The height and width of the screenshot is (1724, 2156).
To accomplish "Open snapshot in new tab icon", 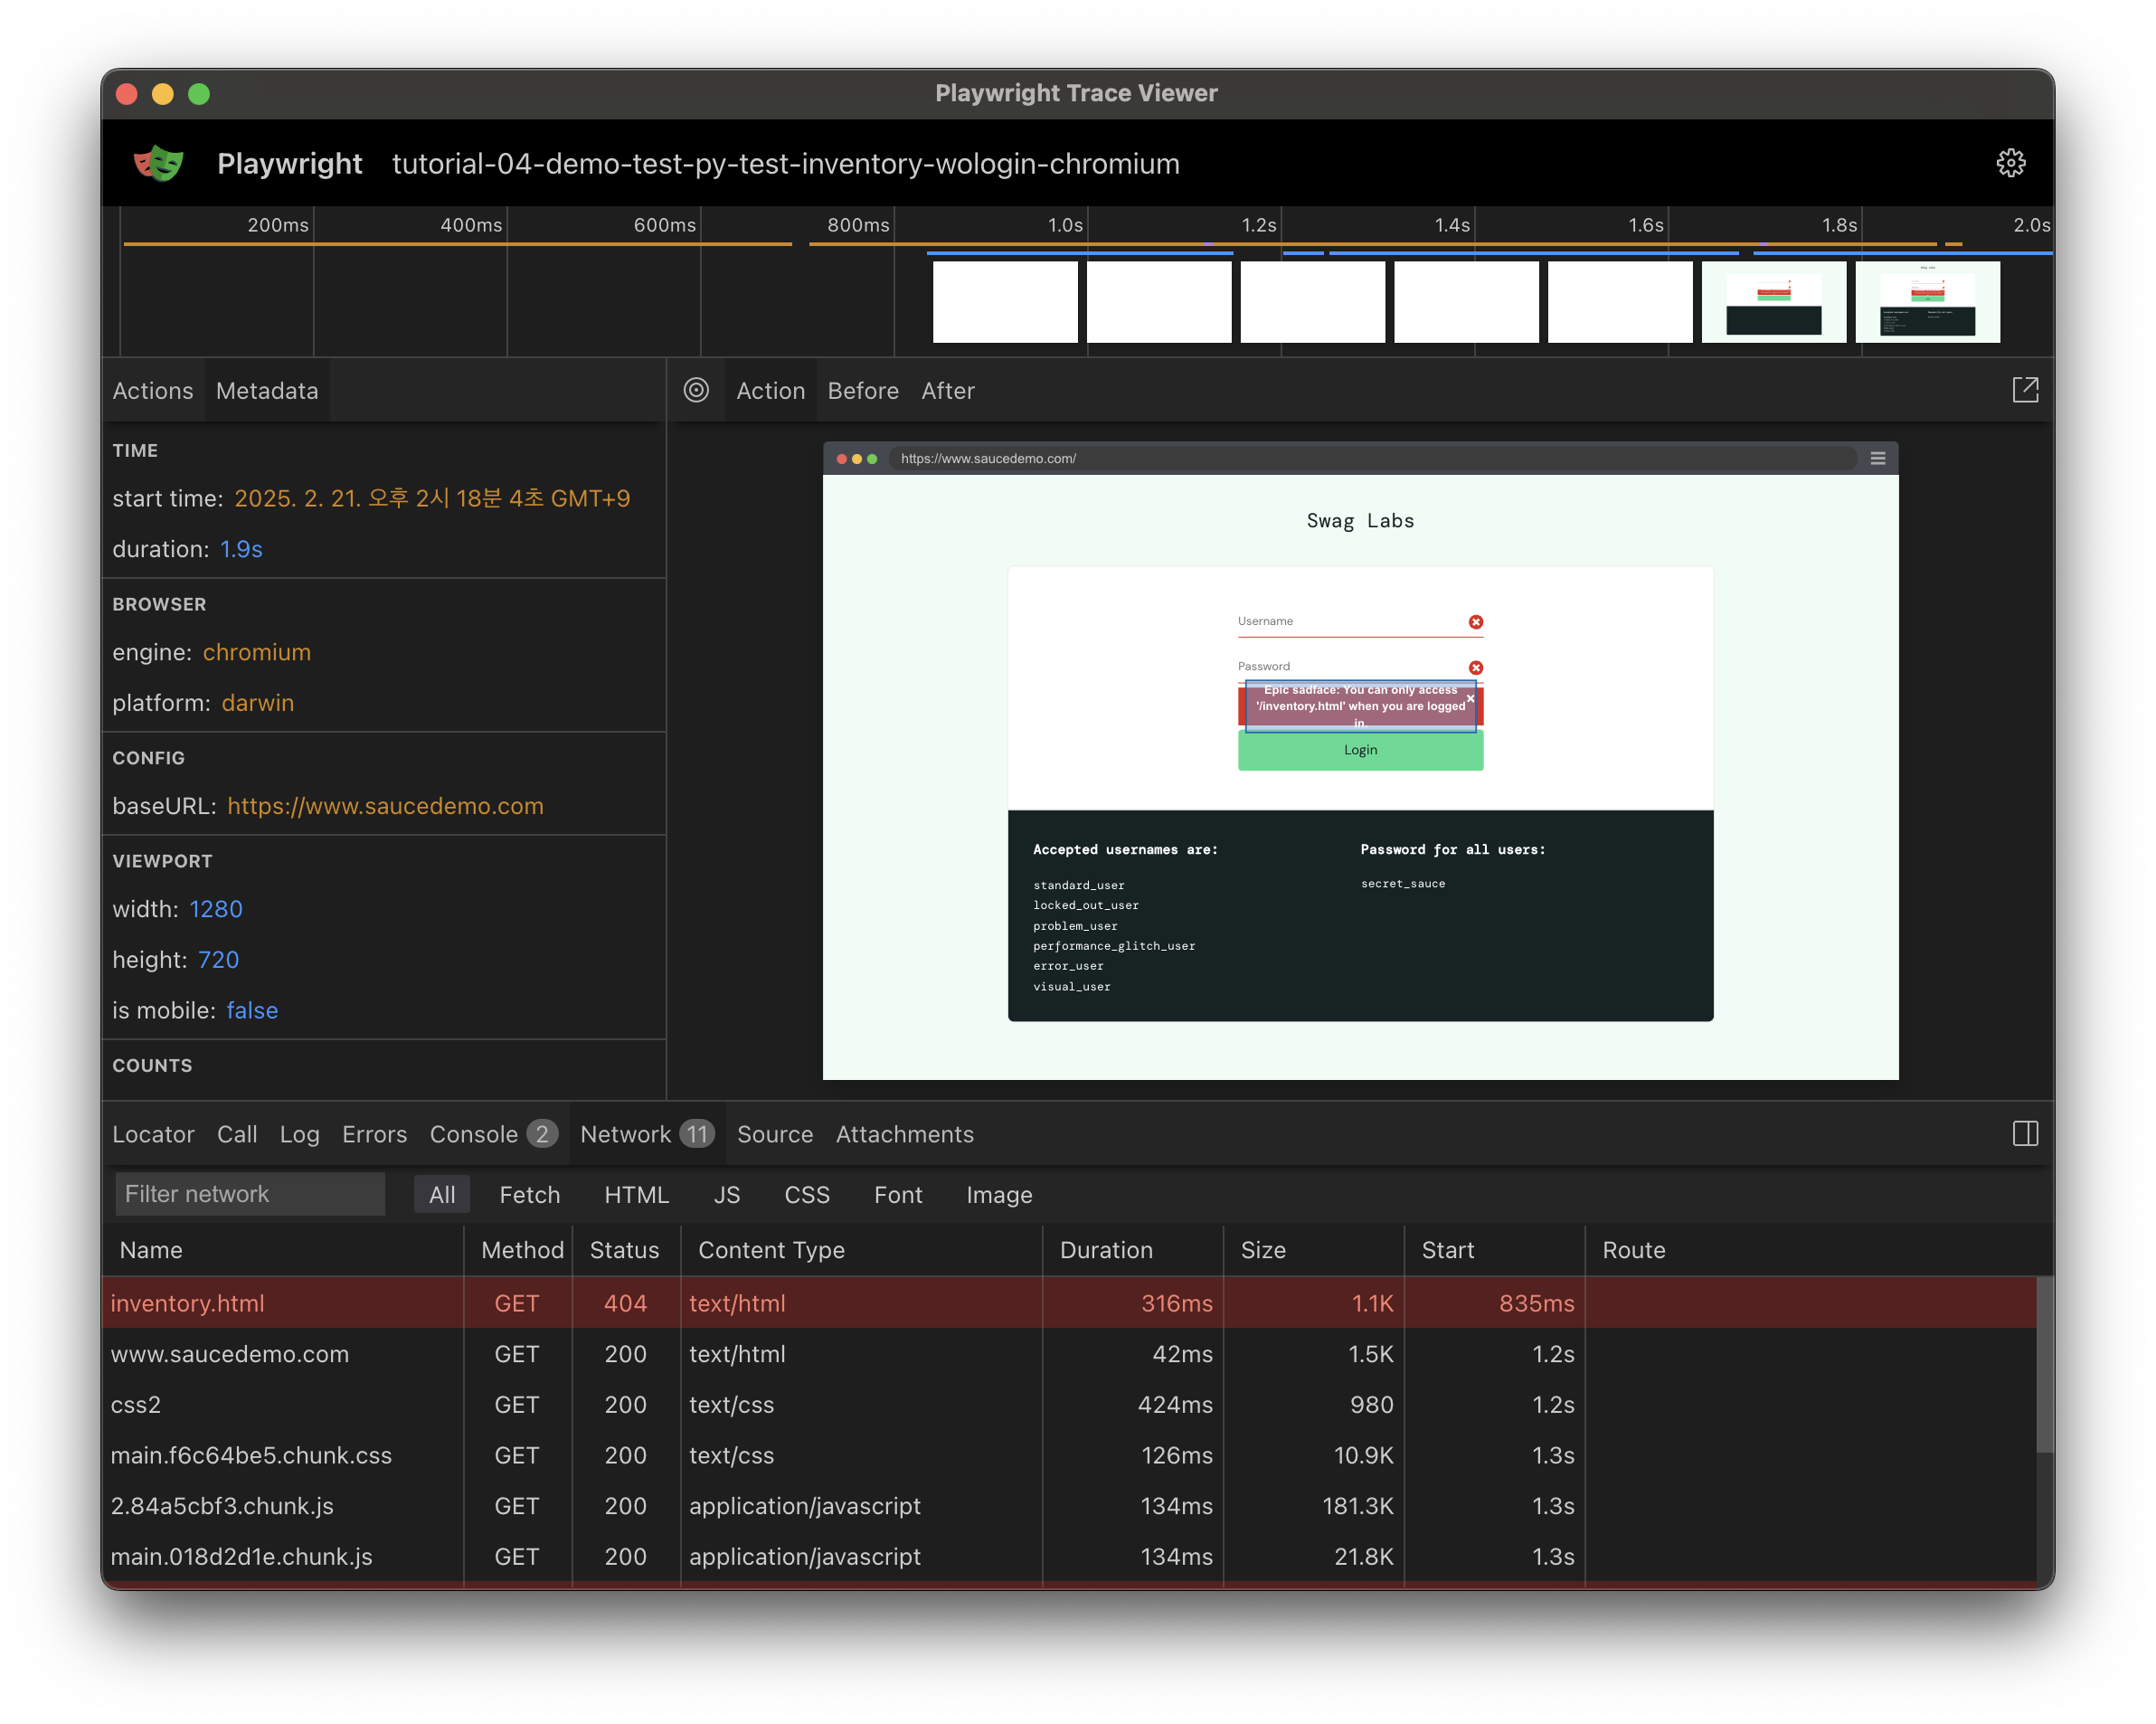I will [x=2024, y=390].
